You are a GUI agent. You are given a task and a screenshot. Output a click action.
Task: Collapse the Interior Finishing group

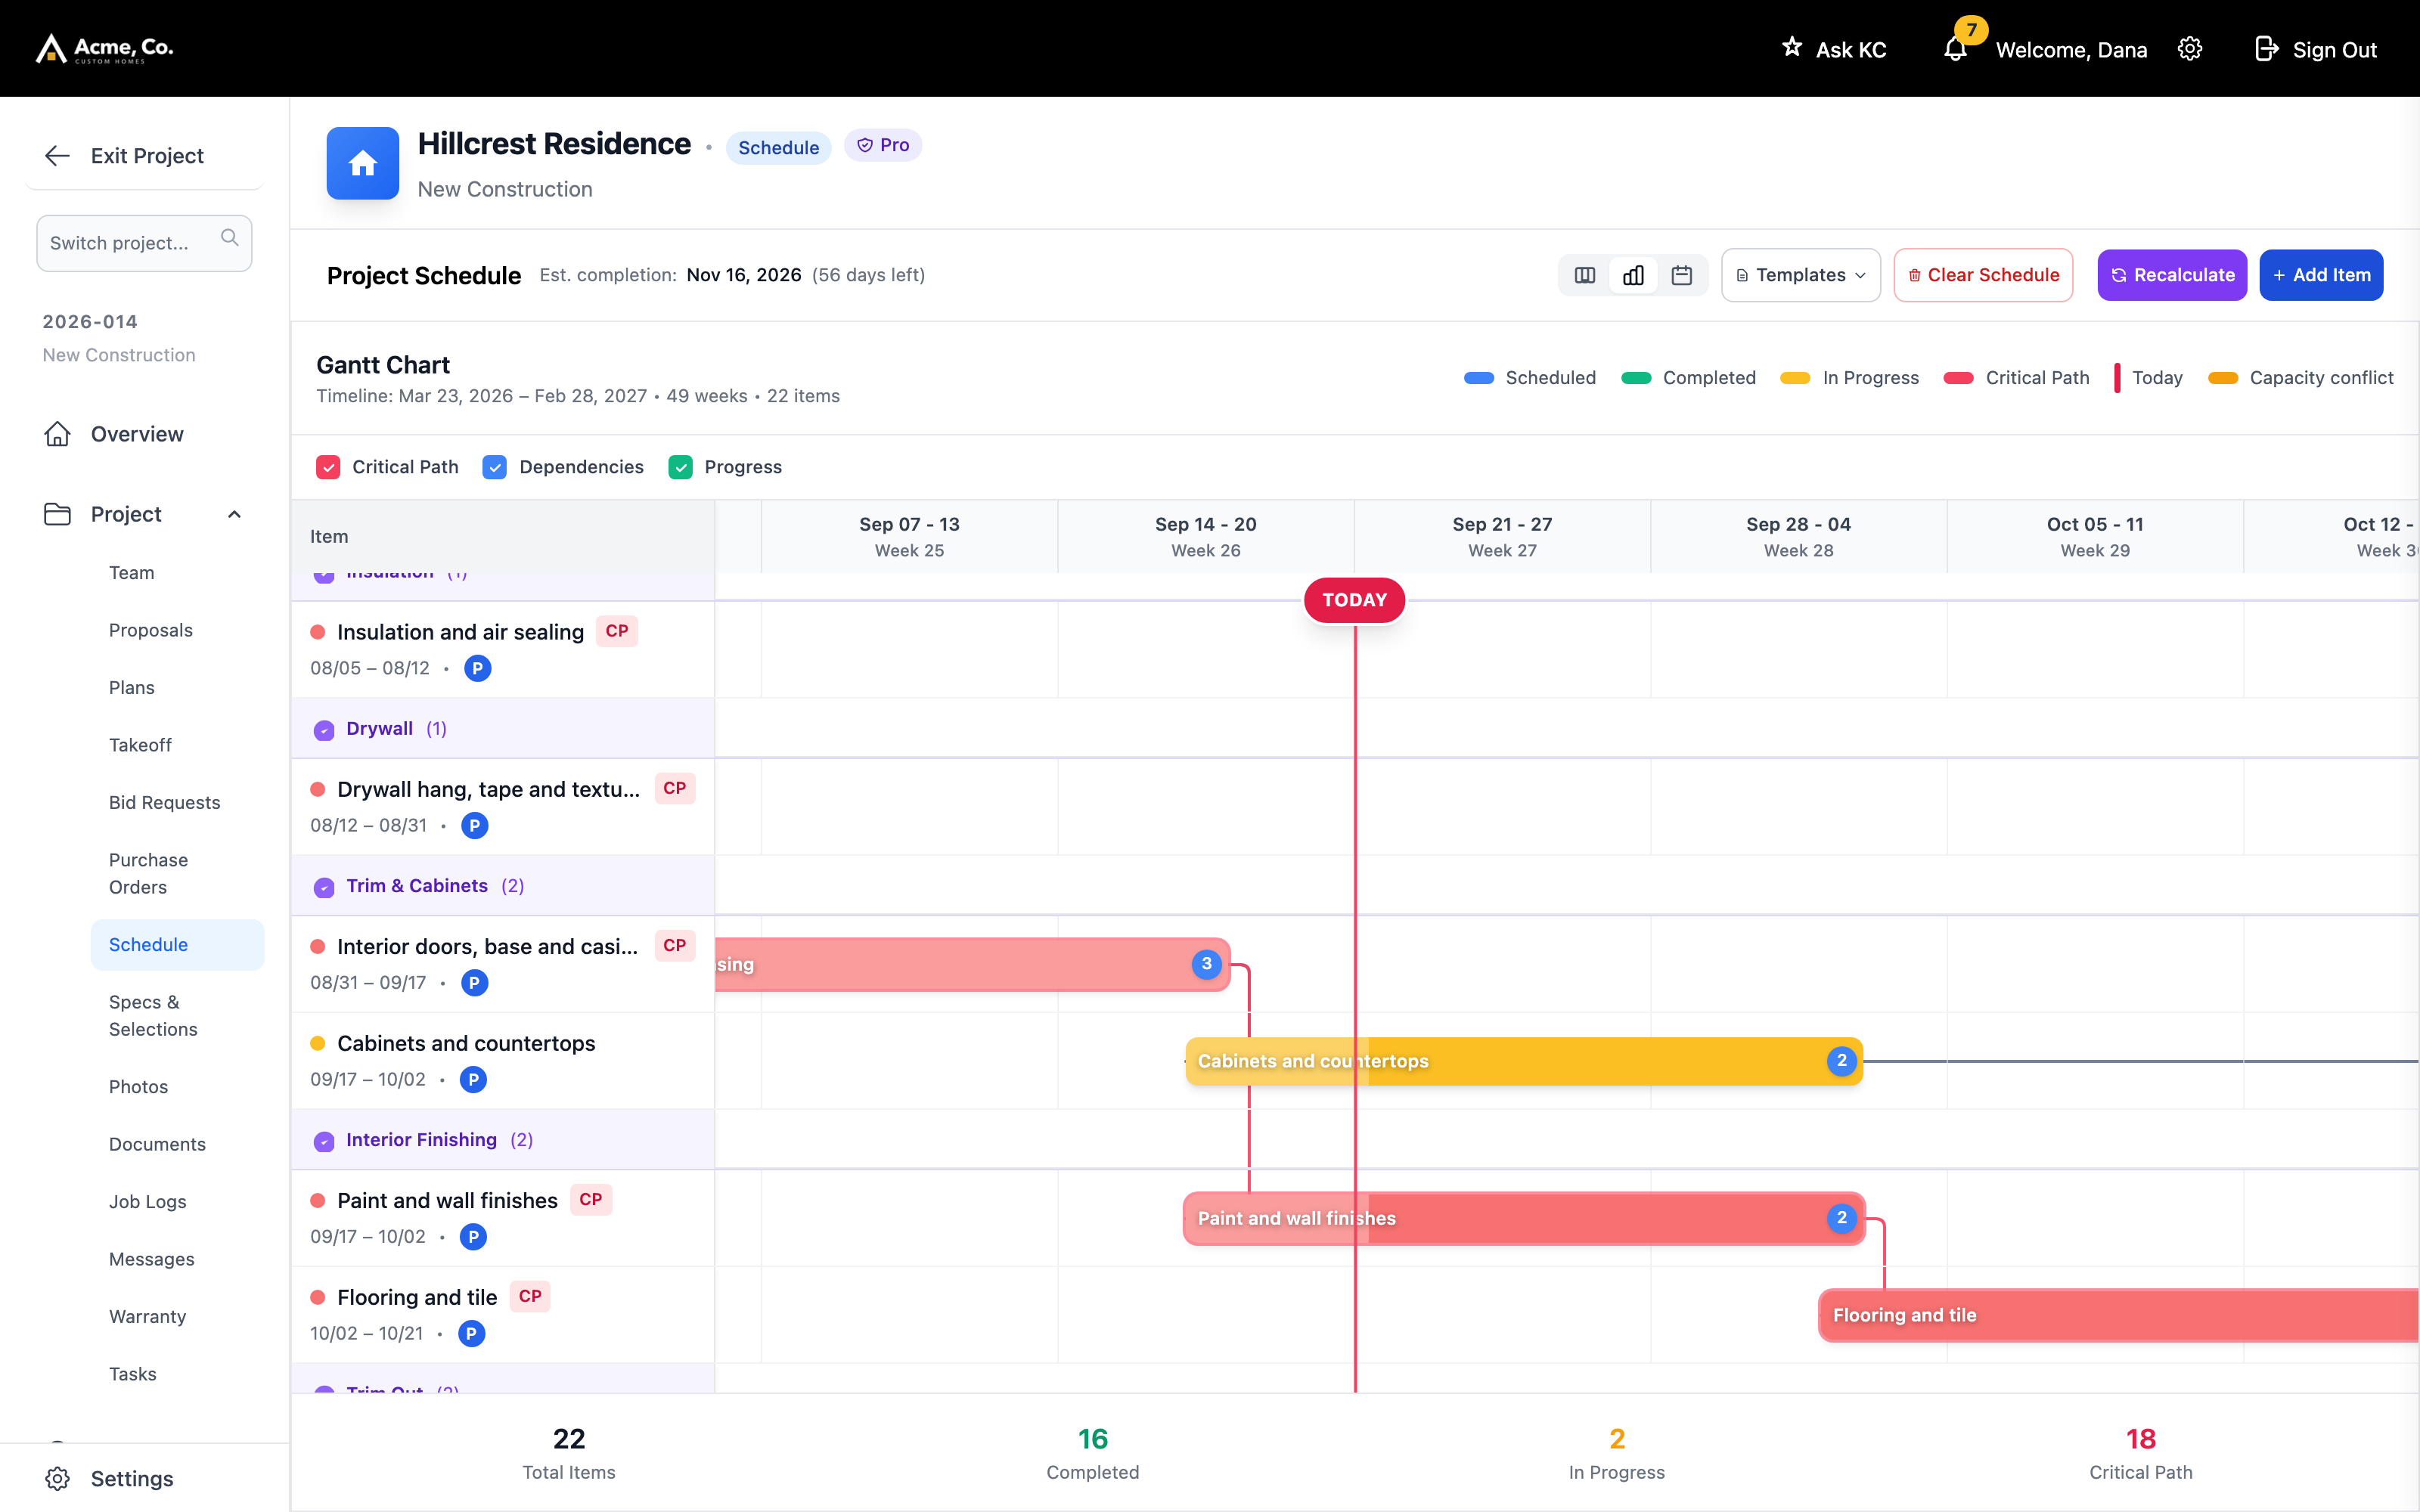324,1141
